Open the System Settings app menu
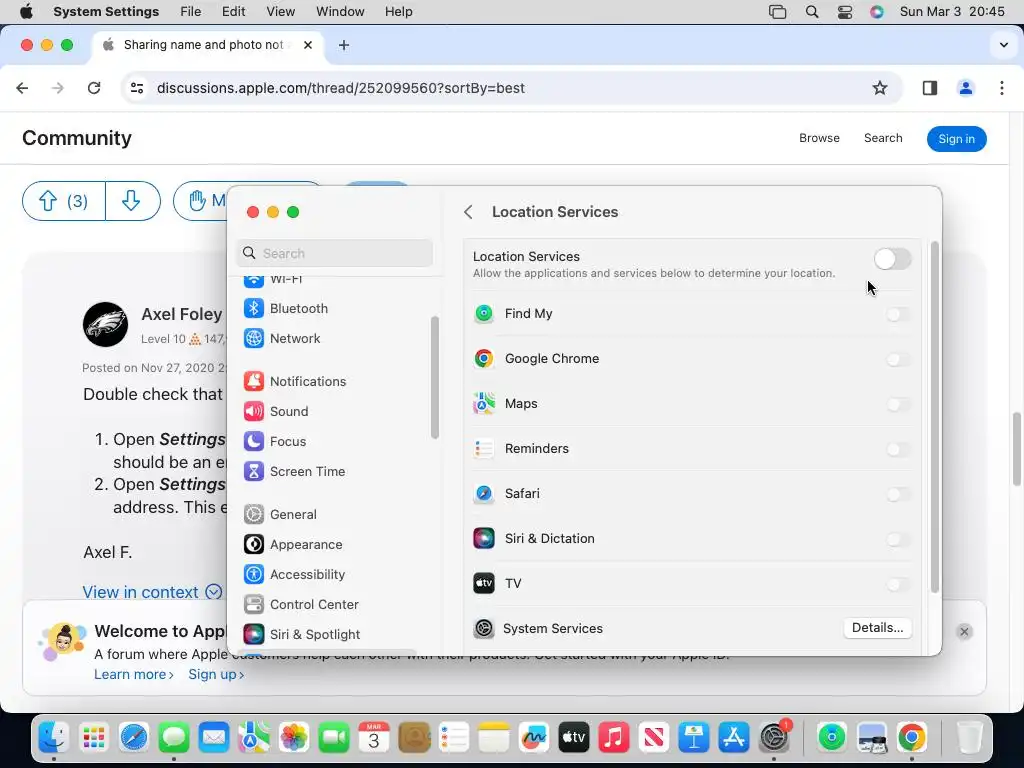This screenshot has width=1024, height=768. (x=106, y=12)
